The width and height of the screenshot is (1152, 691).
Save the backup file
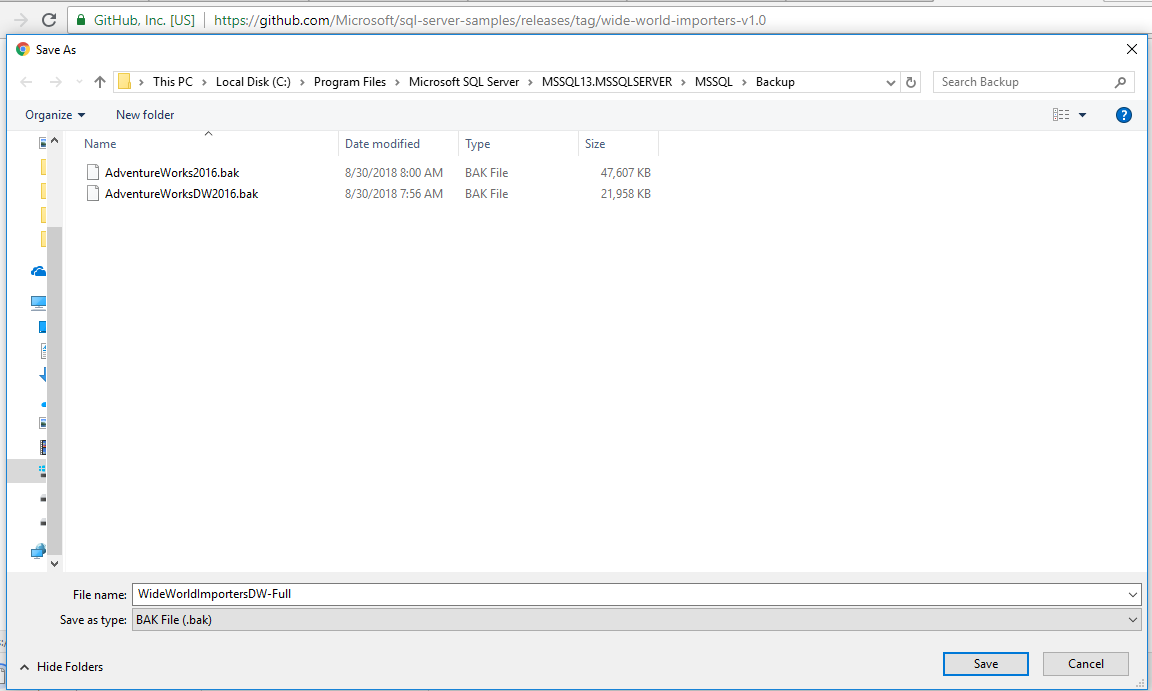coord(985,664)
